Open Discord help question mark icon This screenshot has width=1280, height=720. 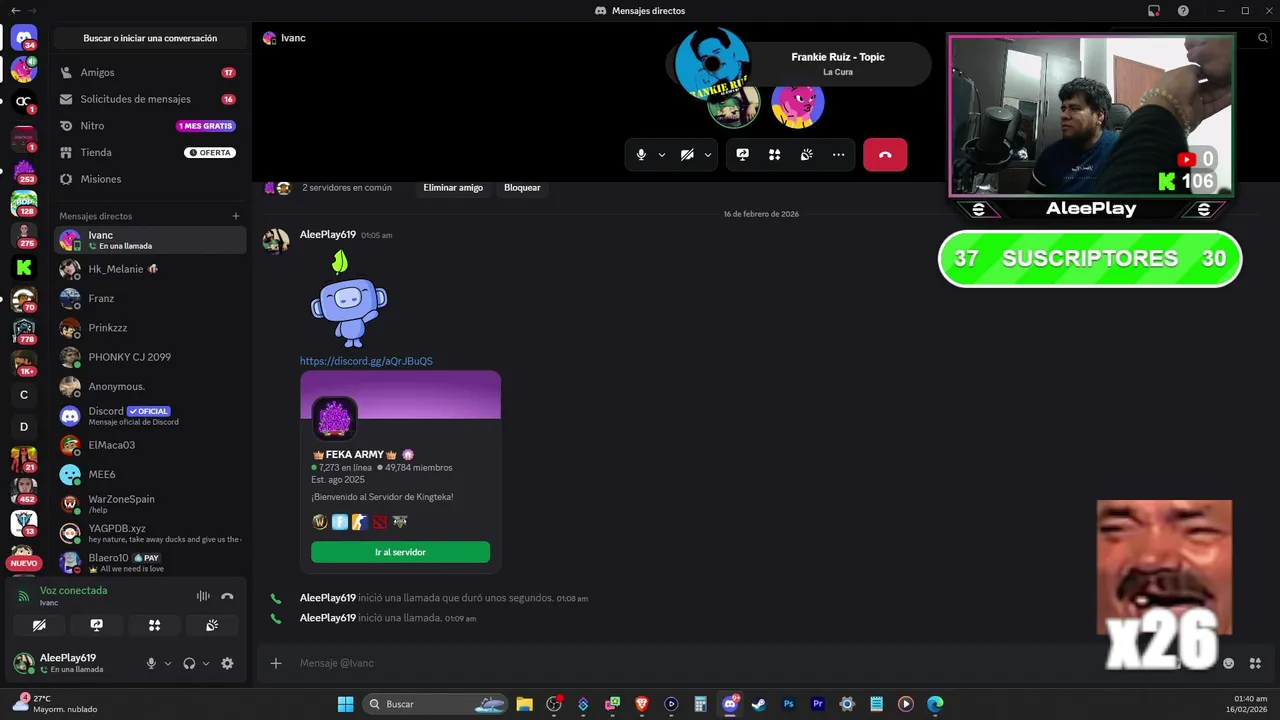(x=1183, y=11)
